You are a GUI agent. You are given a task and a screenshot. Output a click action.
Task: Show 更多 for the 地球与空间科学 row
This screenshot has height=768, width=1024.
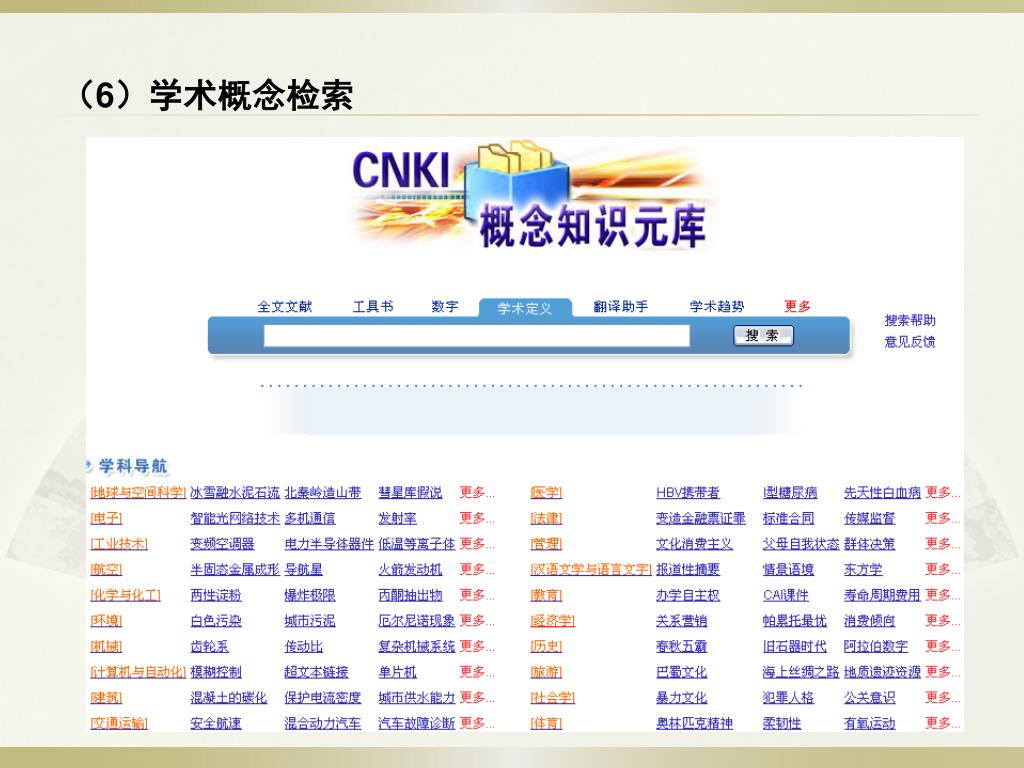click(477, 492)
